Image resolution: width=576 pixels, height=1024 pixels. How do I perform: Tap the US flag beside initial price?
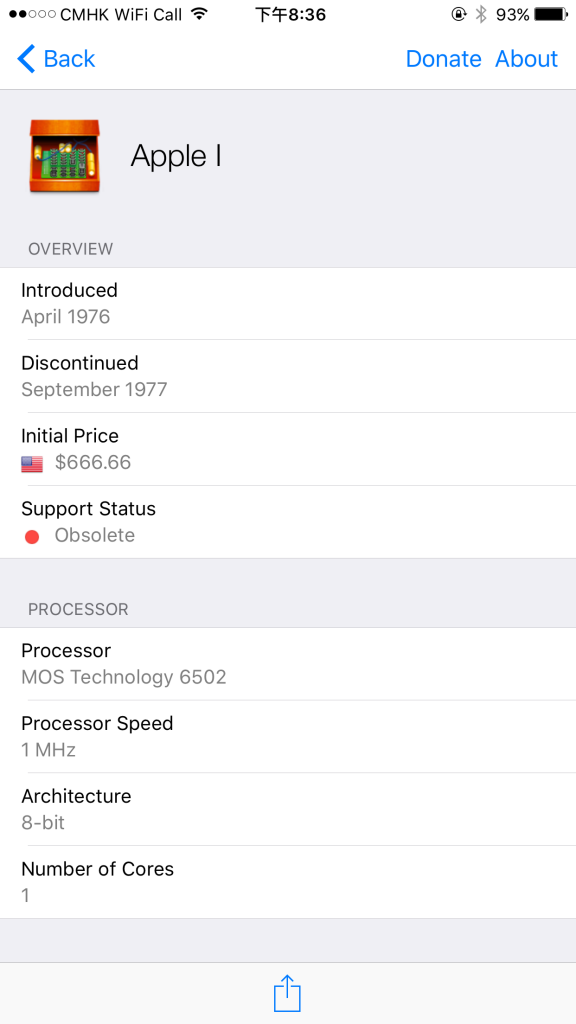[32, 464]
